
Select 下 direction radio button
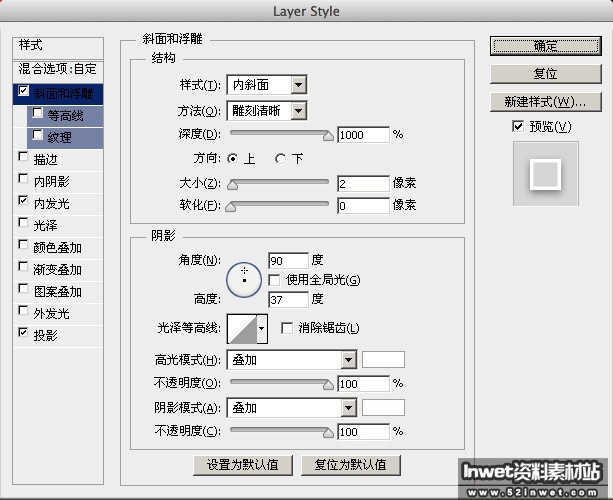coord(280,159)
